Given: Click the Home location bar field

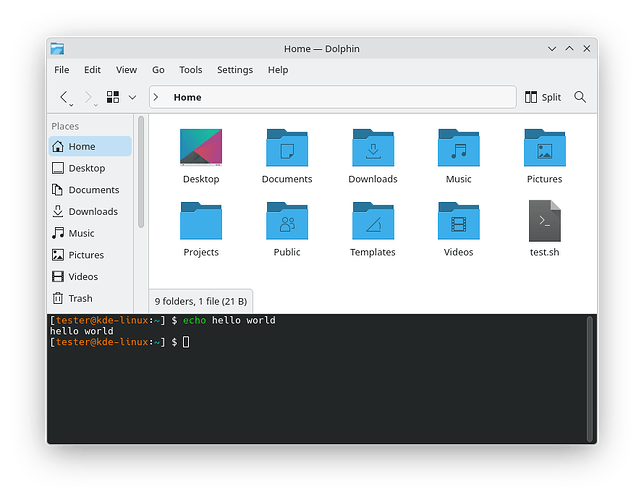Looking at the screenshot, I should click(333, 97).
